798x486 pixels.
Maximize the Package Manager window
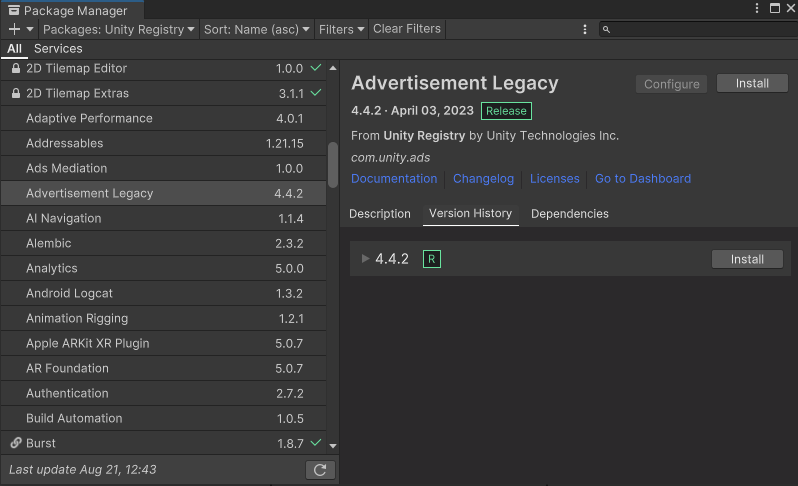(775, 8)
